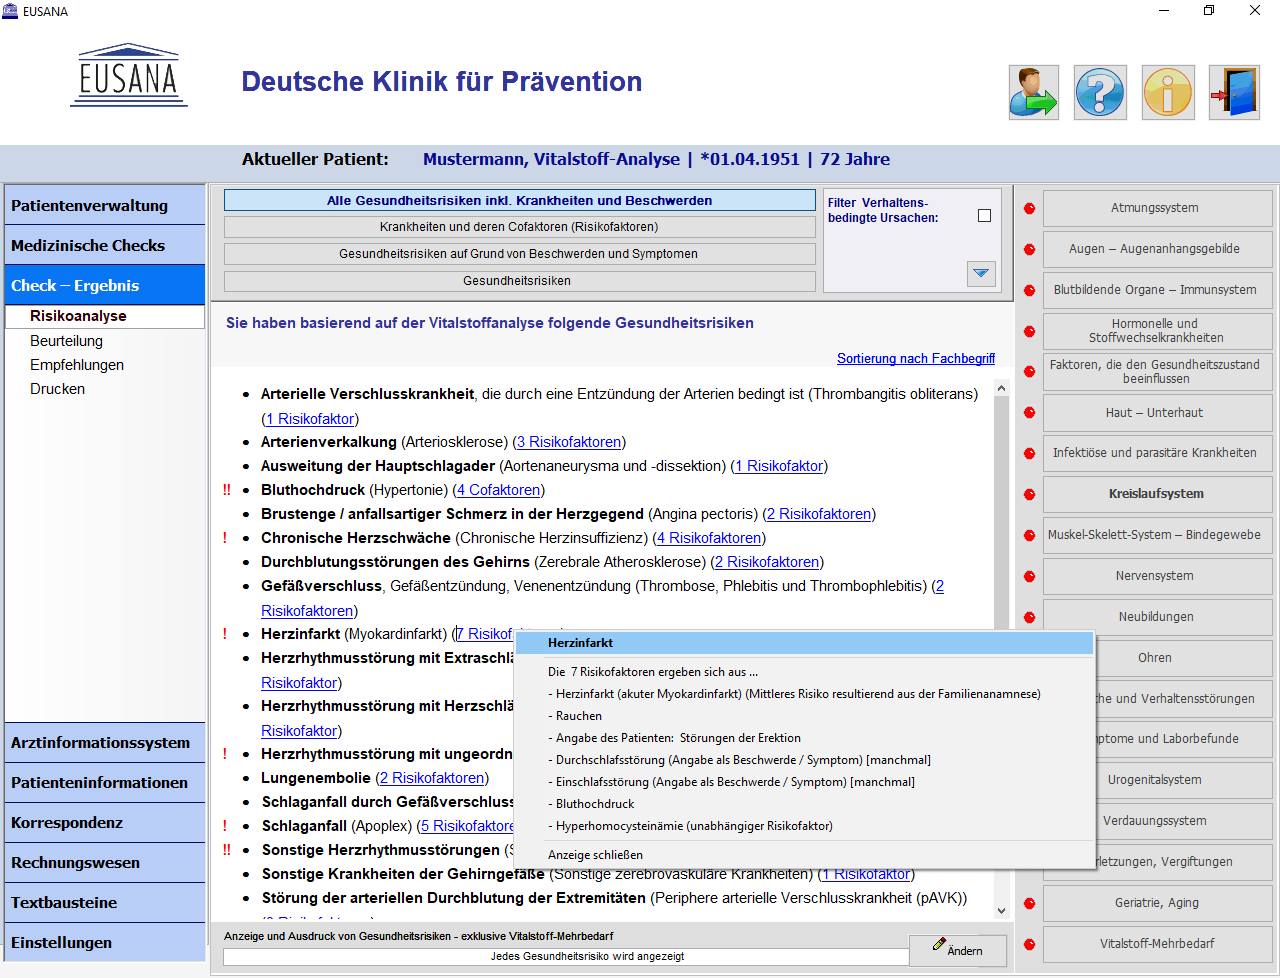Click the red dot beside Haut – Unterhaut
The image size is (1280, 978).
pyautogui.click(x=1029, y=412)
